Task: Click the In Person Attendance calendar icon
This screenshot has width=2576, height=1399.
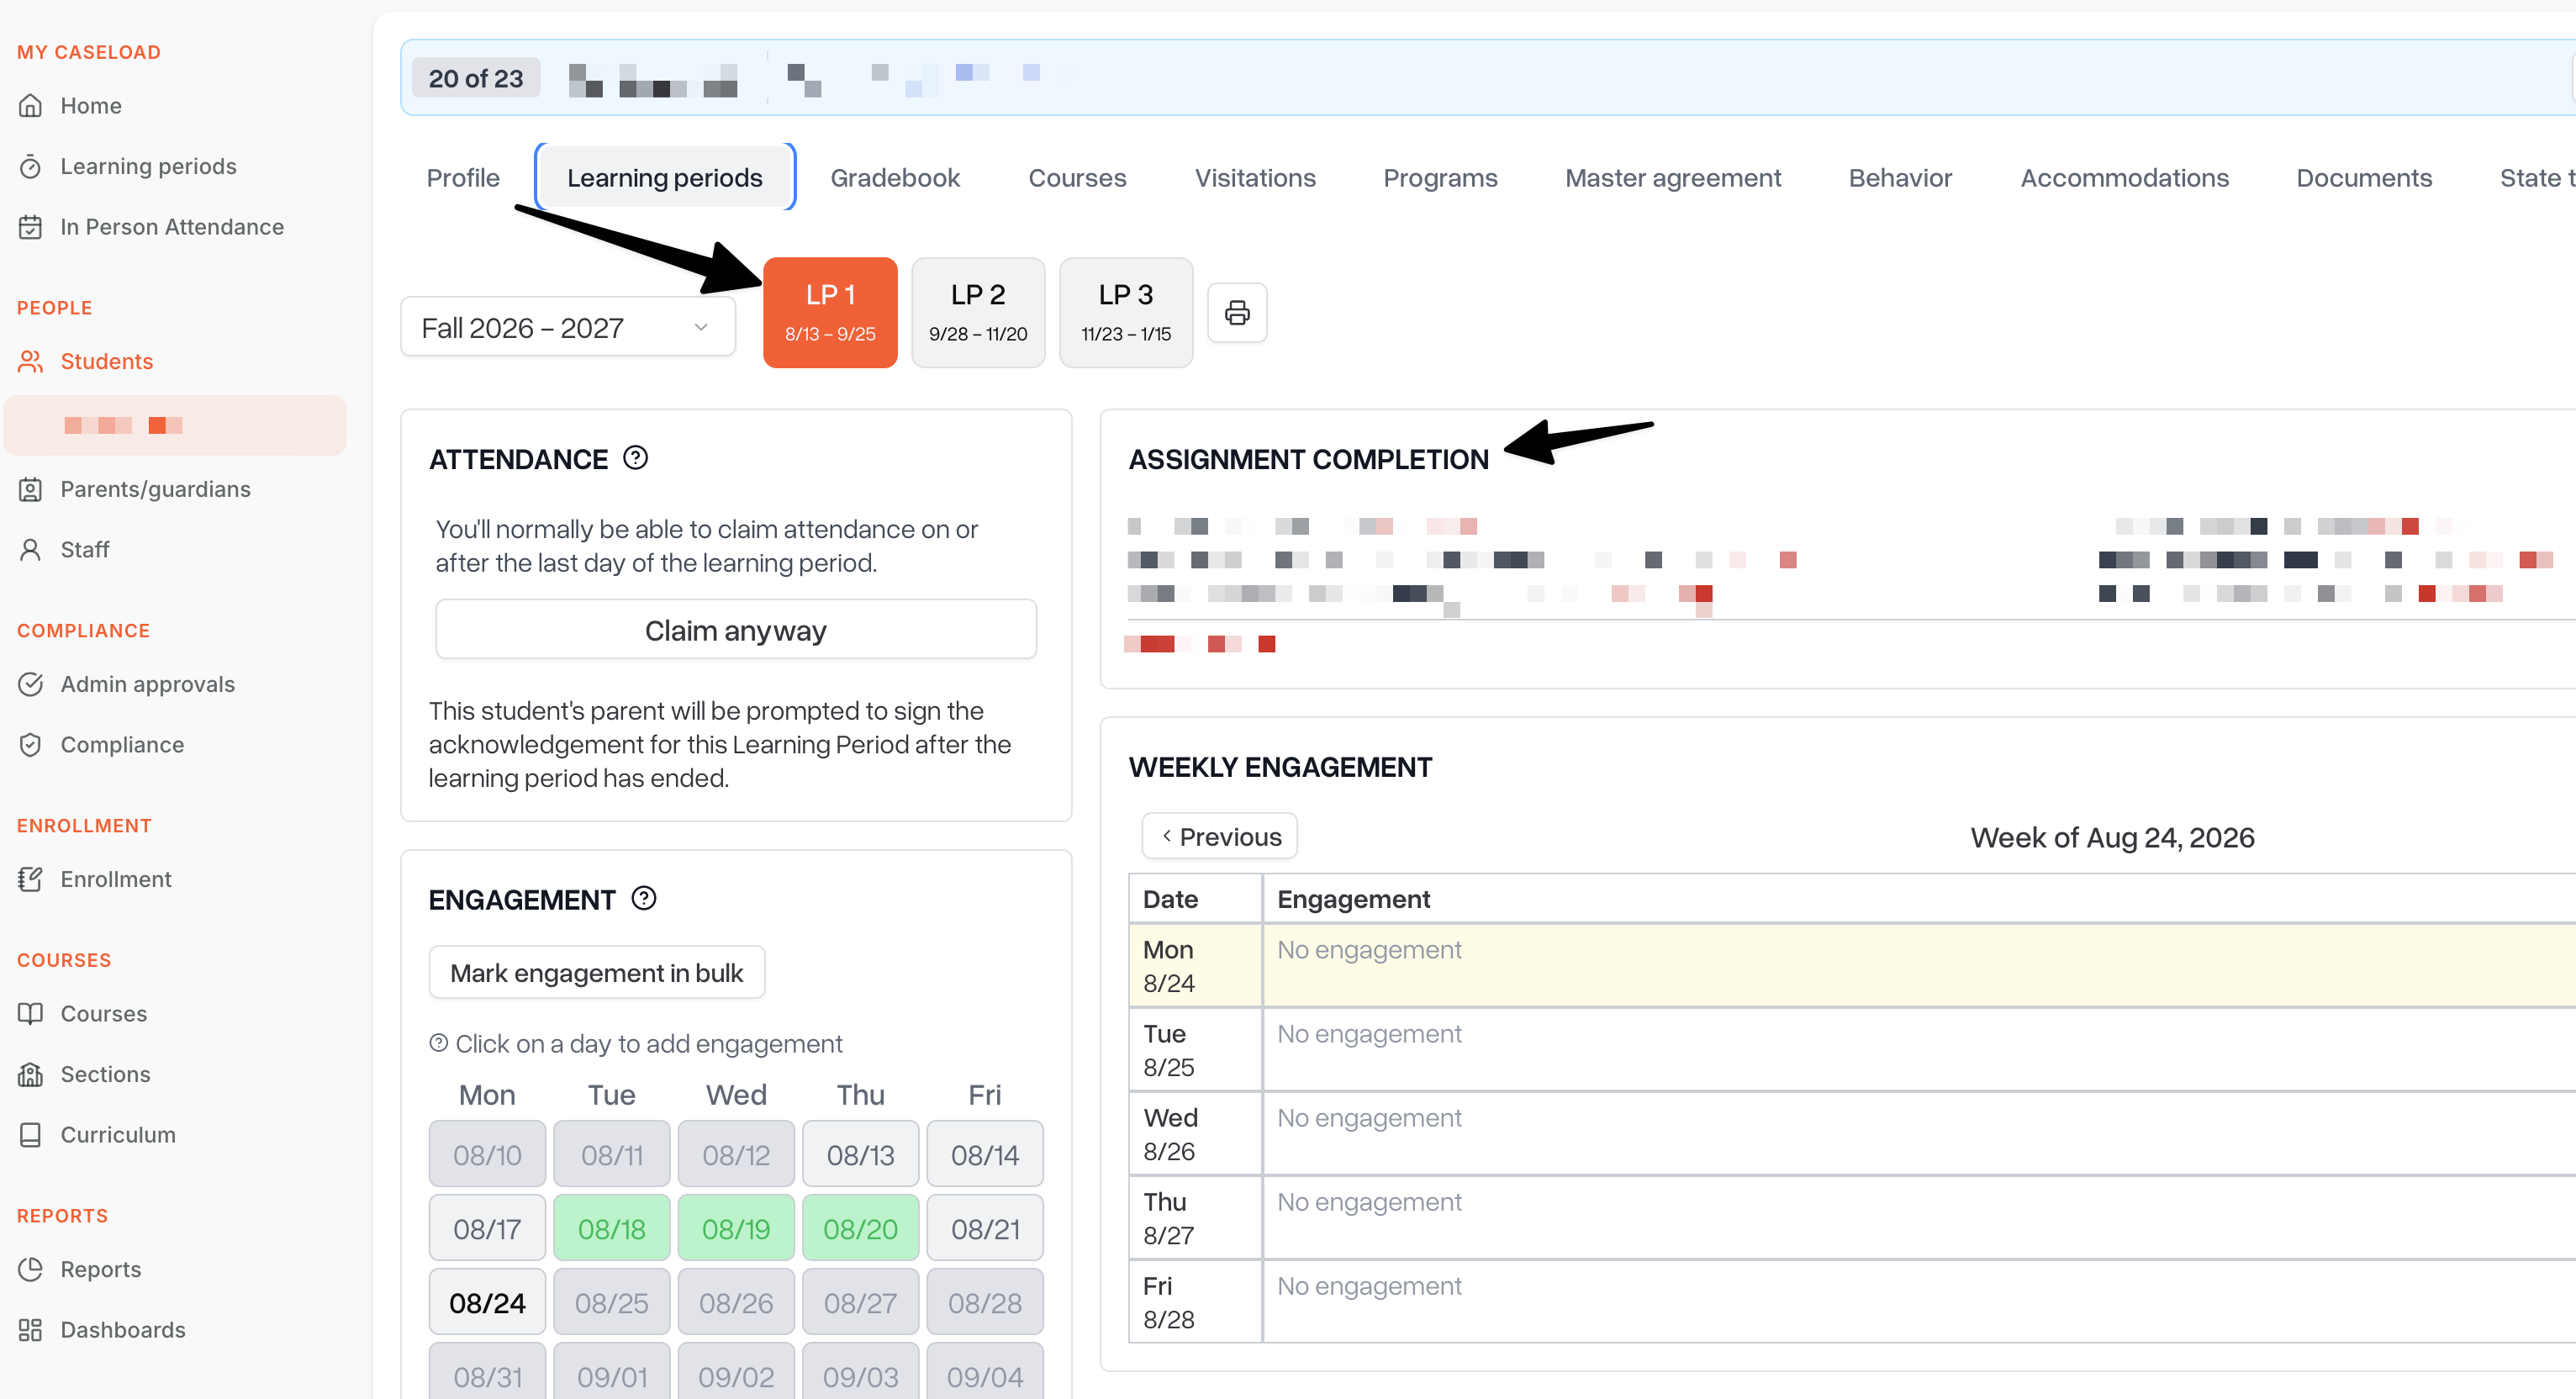Action: point(31,227)
